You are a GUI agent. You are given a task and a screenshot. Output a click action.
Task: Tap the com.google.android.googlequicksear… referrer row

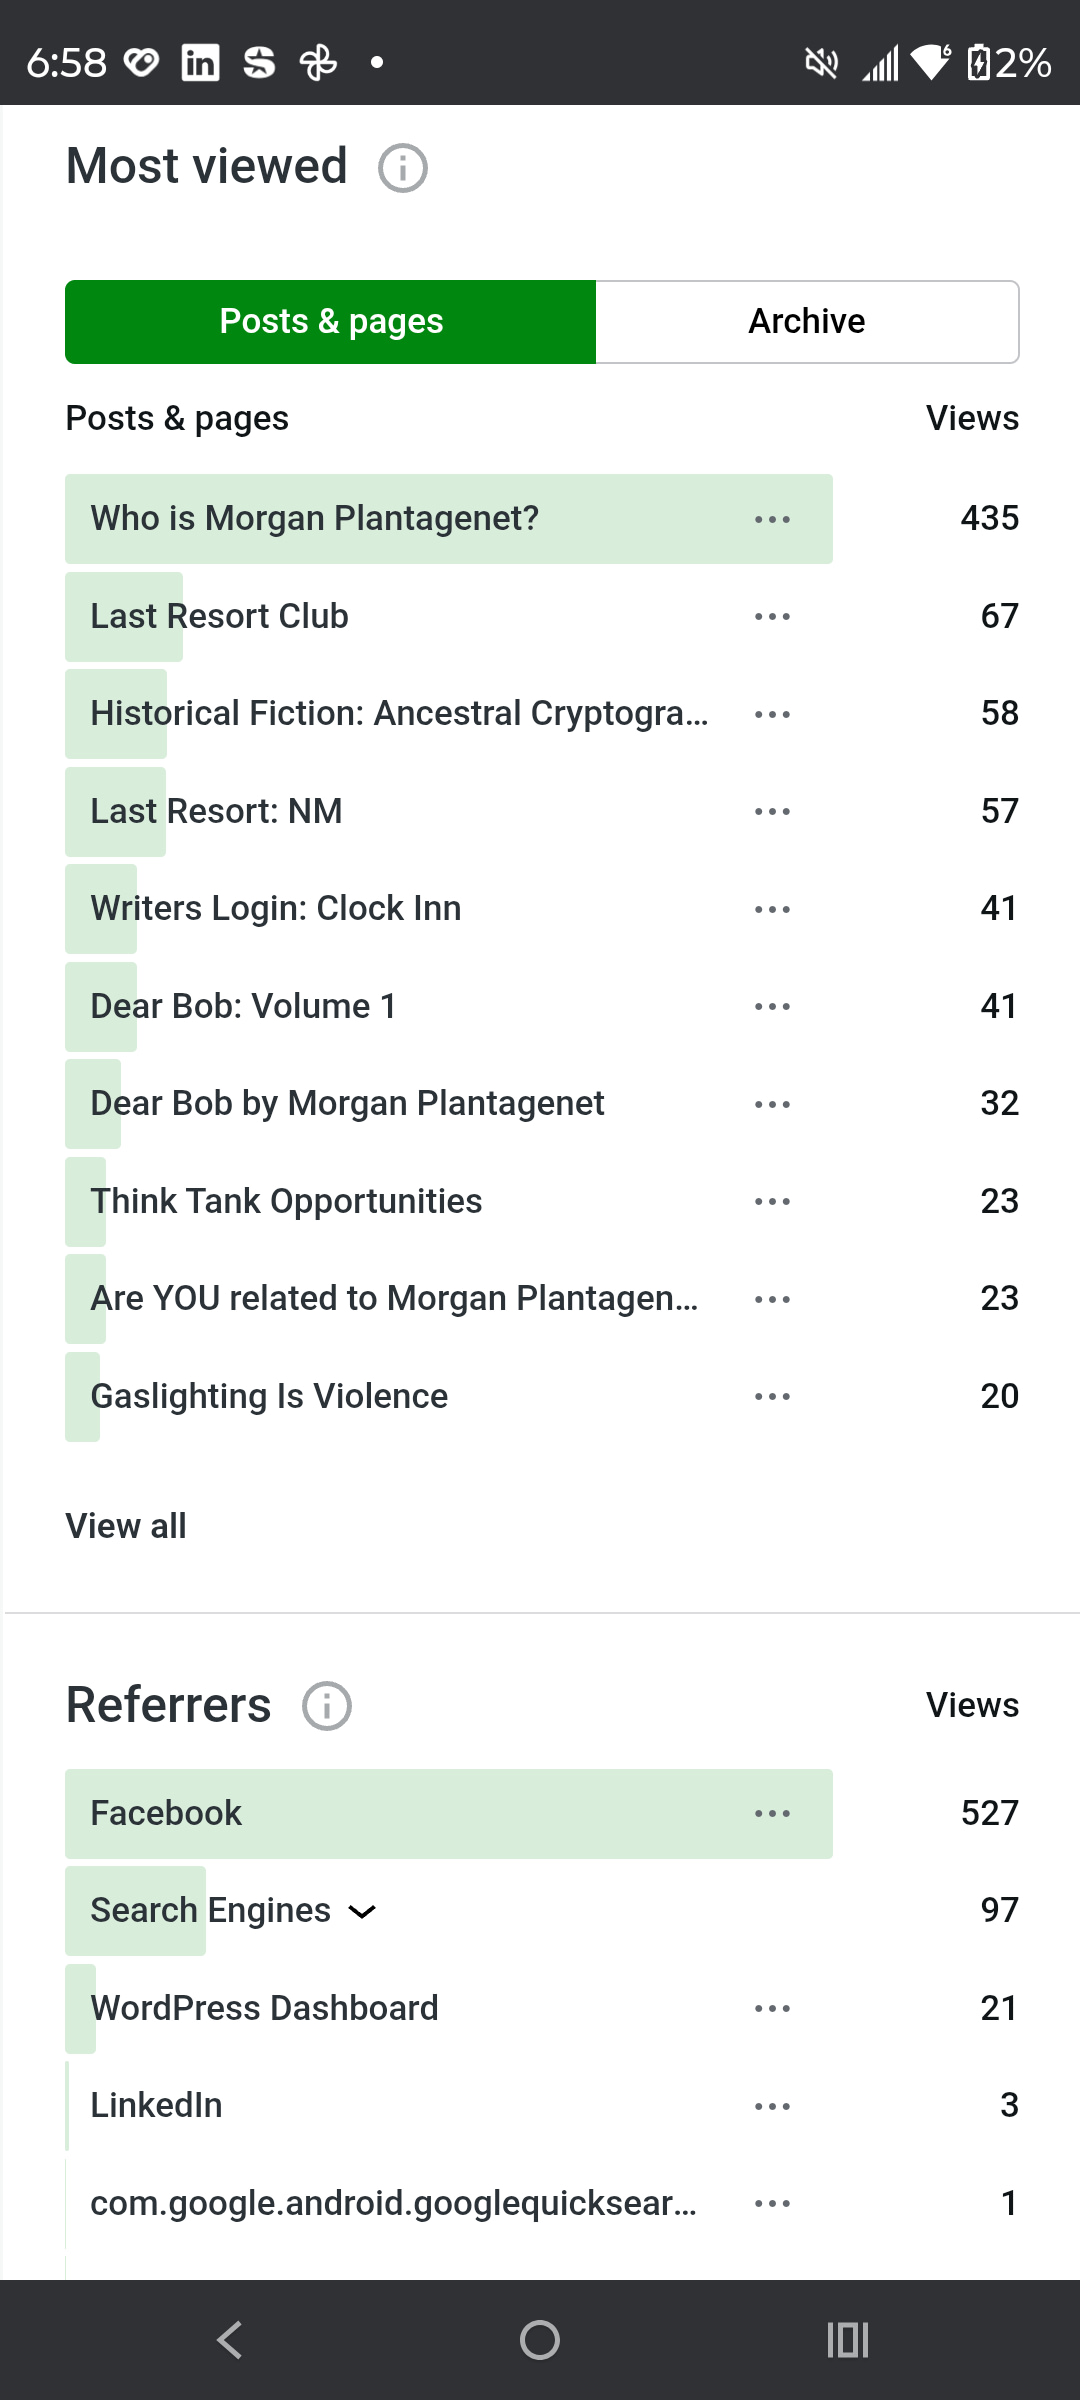tap(392, 2203)
